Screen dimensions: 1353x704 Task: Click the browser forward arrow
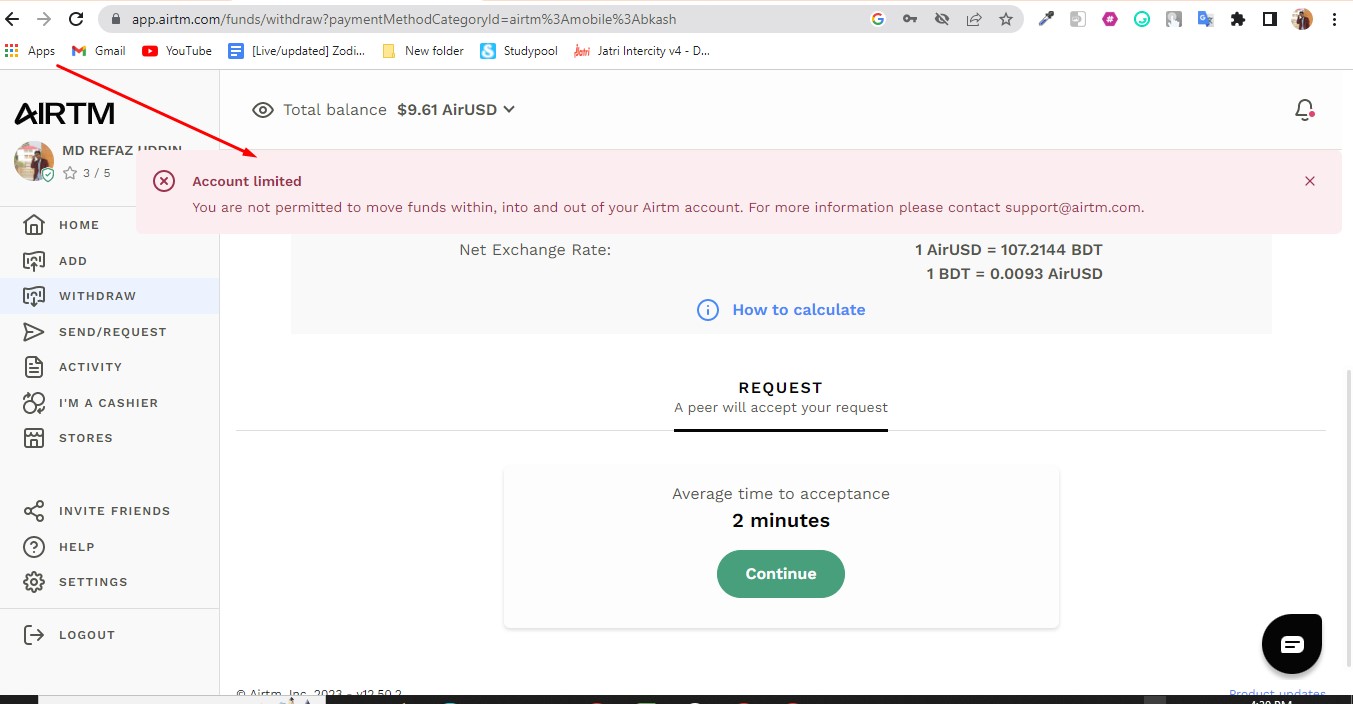[44, 19]
